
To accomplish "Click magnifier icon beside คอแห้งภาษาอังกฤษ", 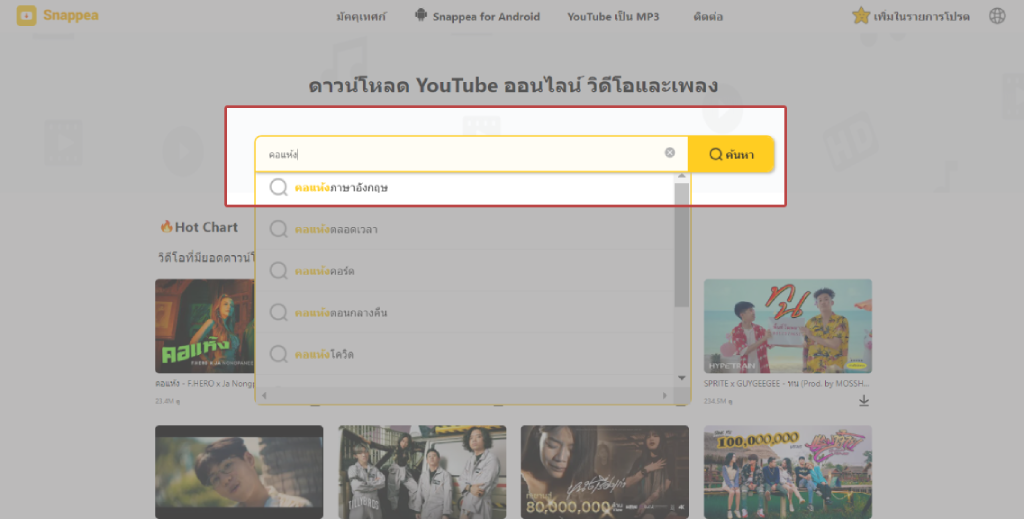I will 279,187.
